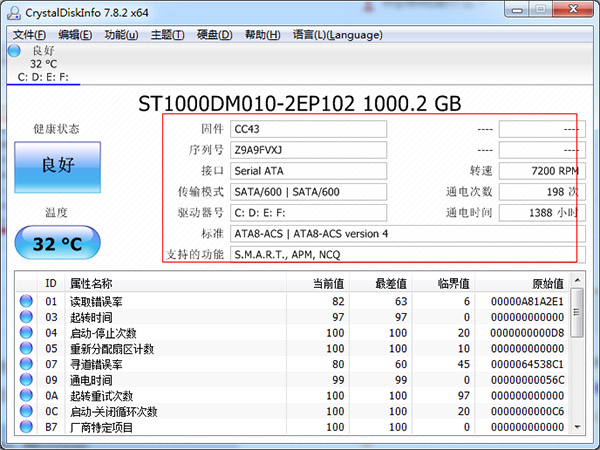Open the 文件(F) menu
The height and width of the screenshot is (450, 600).
30,35
